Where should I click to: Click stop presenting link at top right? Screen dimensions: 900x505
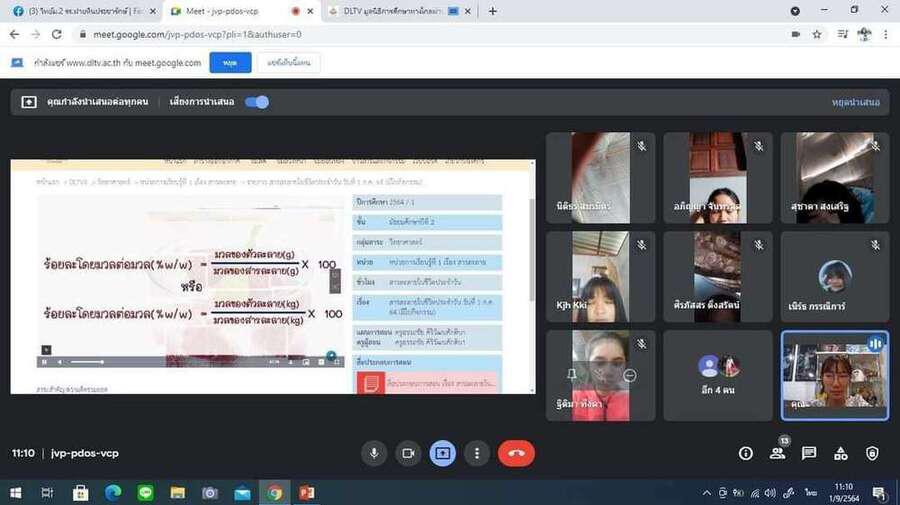(x=855, y=102)
